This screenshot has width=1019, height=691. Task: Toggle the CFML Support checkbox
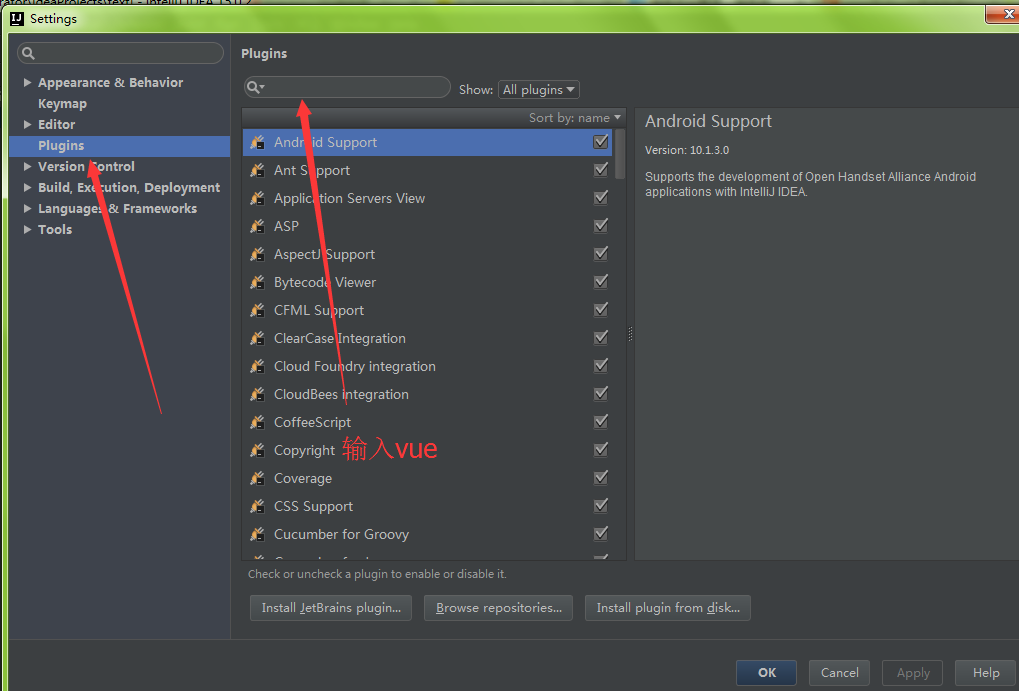[x=600, y=309]
